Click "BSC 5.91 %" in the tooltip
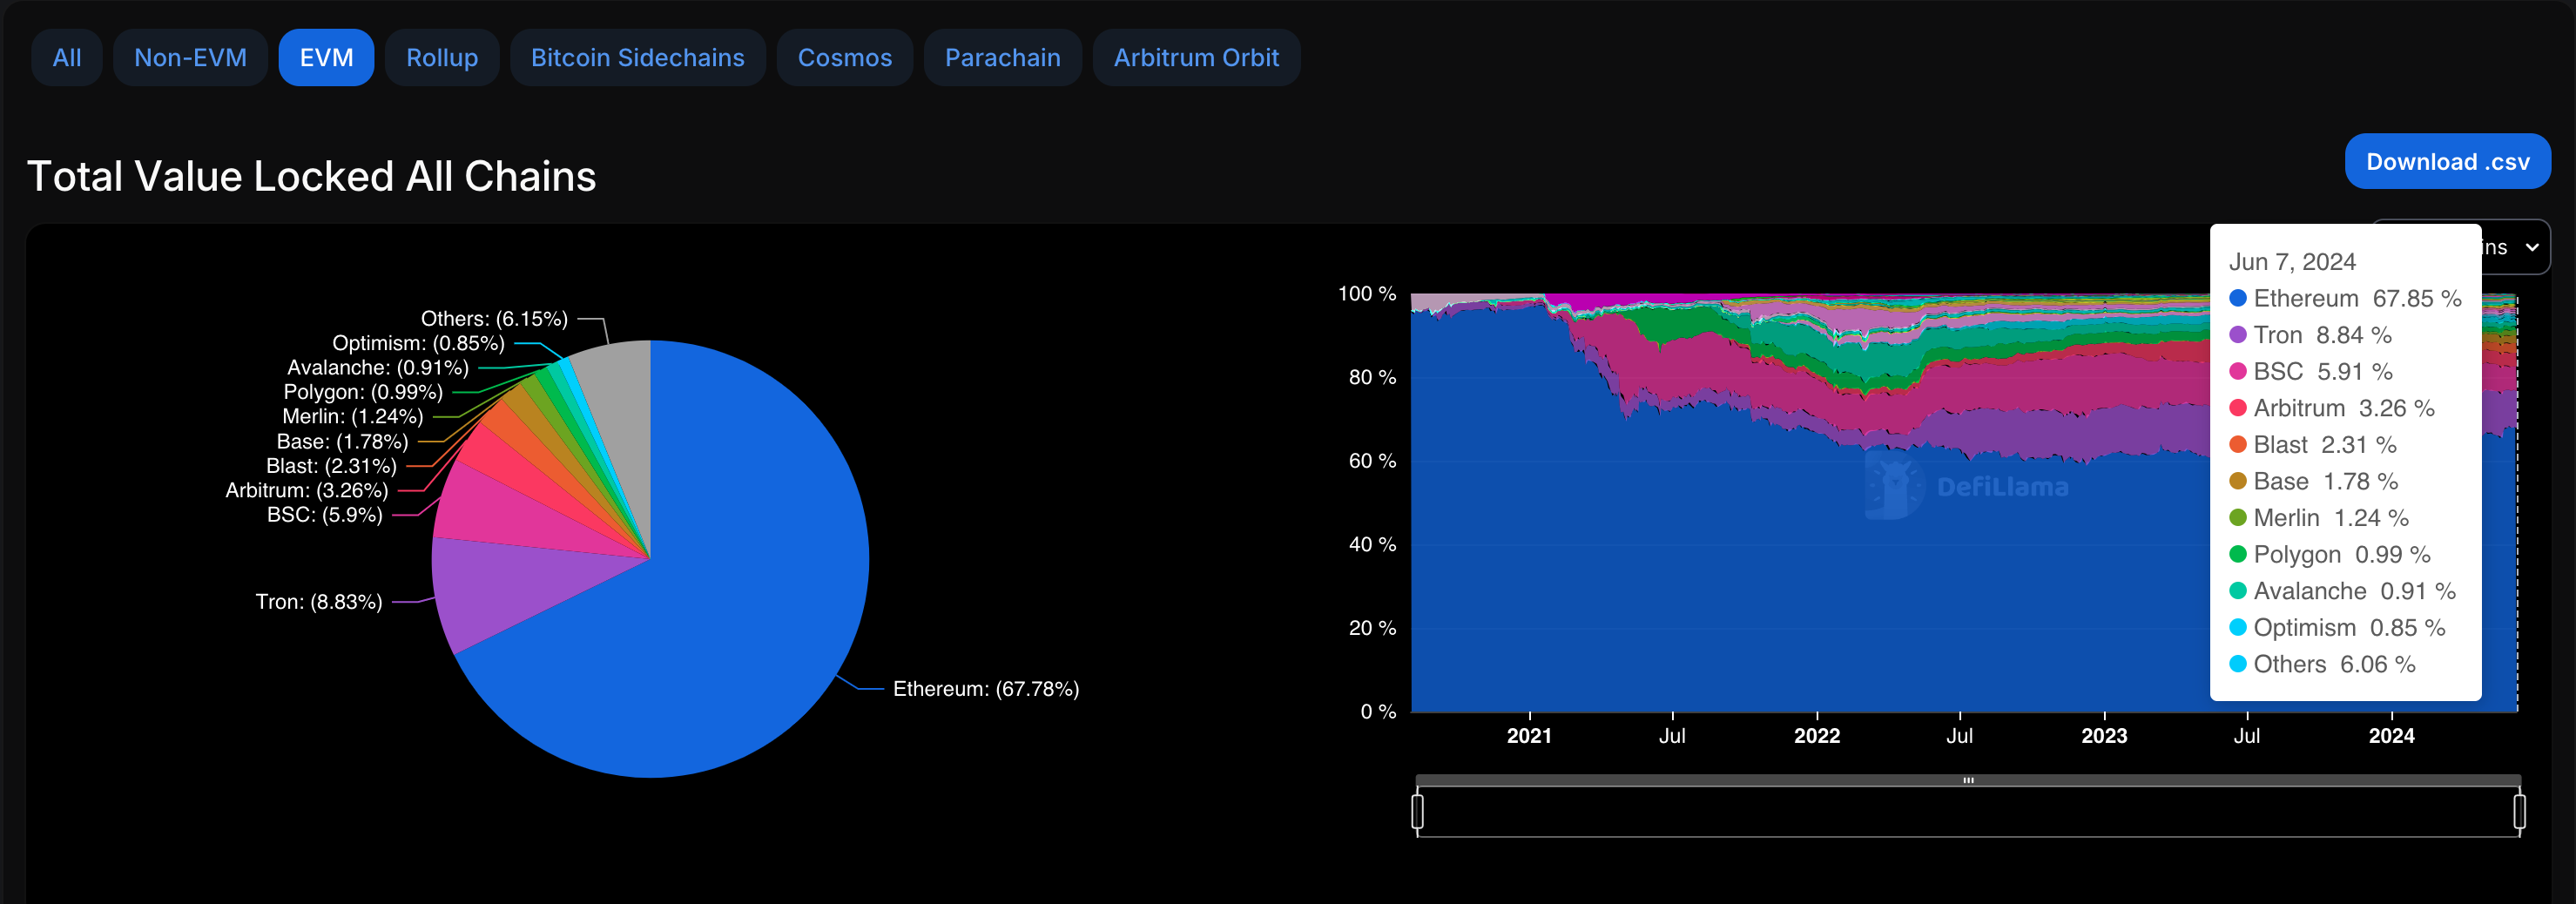 point(2311,372)
